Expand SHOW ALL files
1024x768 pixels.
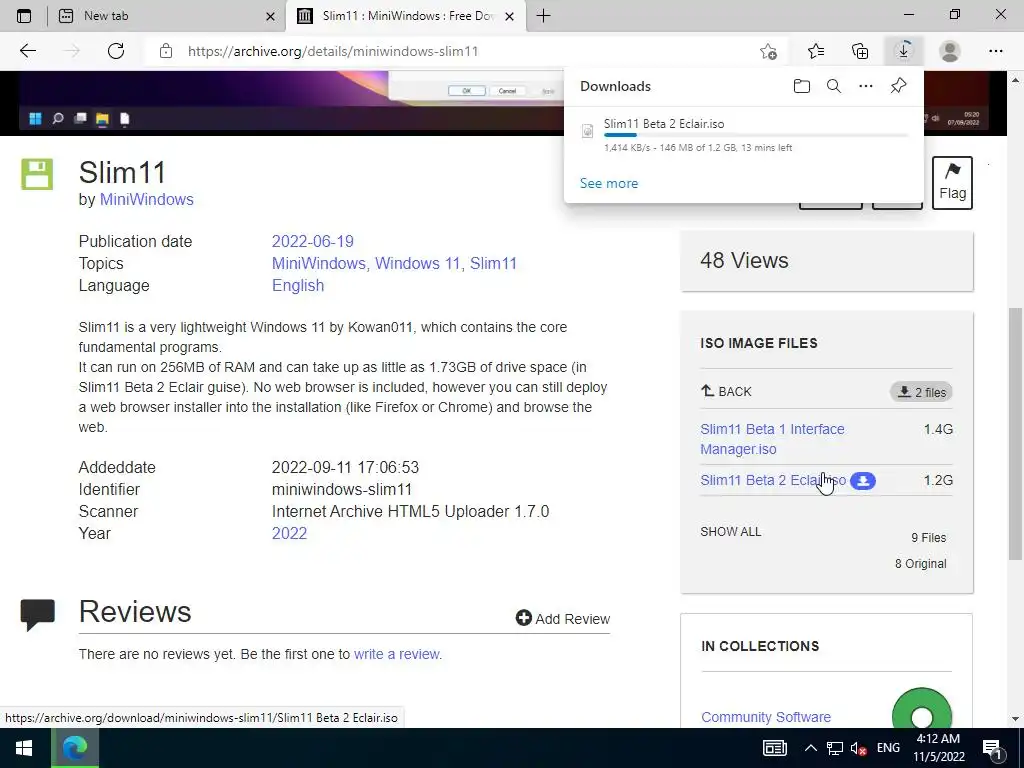[x=731, y=532]
